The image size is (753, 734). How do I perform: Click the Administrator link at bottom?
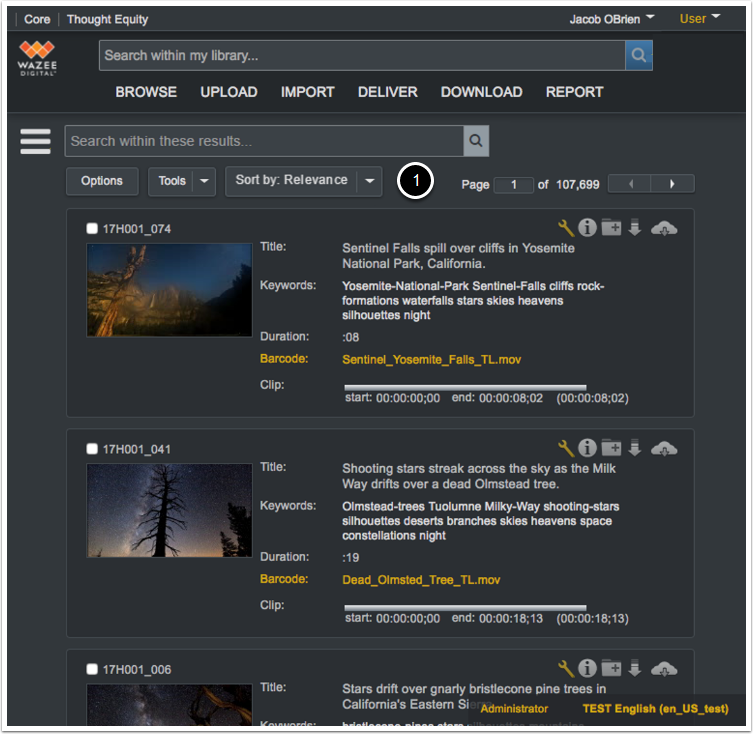pos(514,709)
